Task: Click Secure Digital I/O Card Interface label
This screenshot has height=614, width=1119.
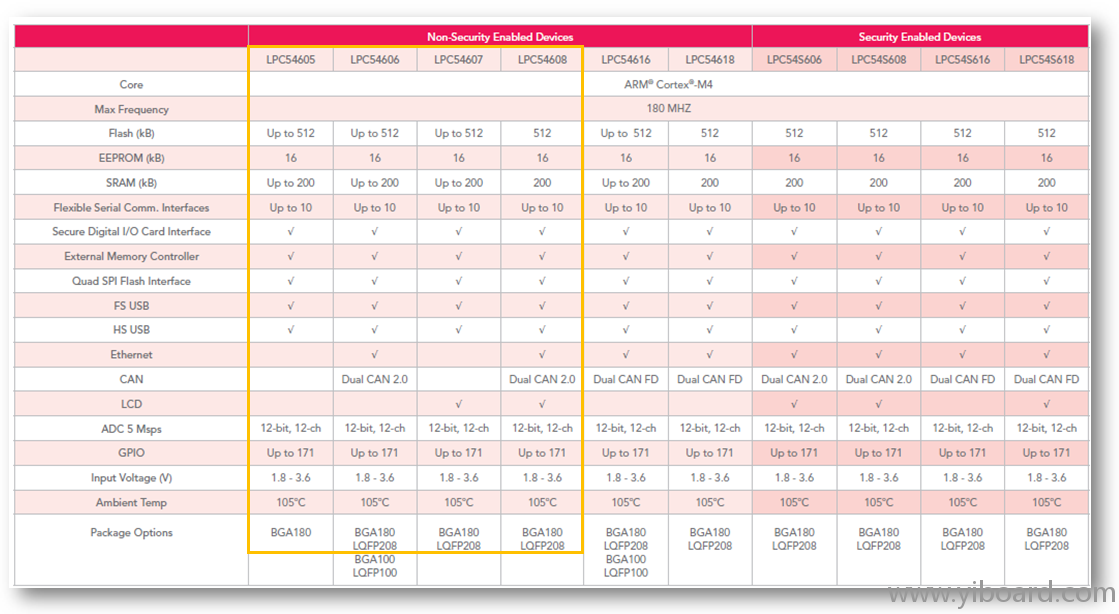Action: click(131, 231)
